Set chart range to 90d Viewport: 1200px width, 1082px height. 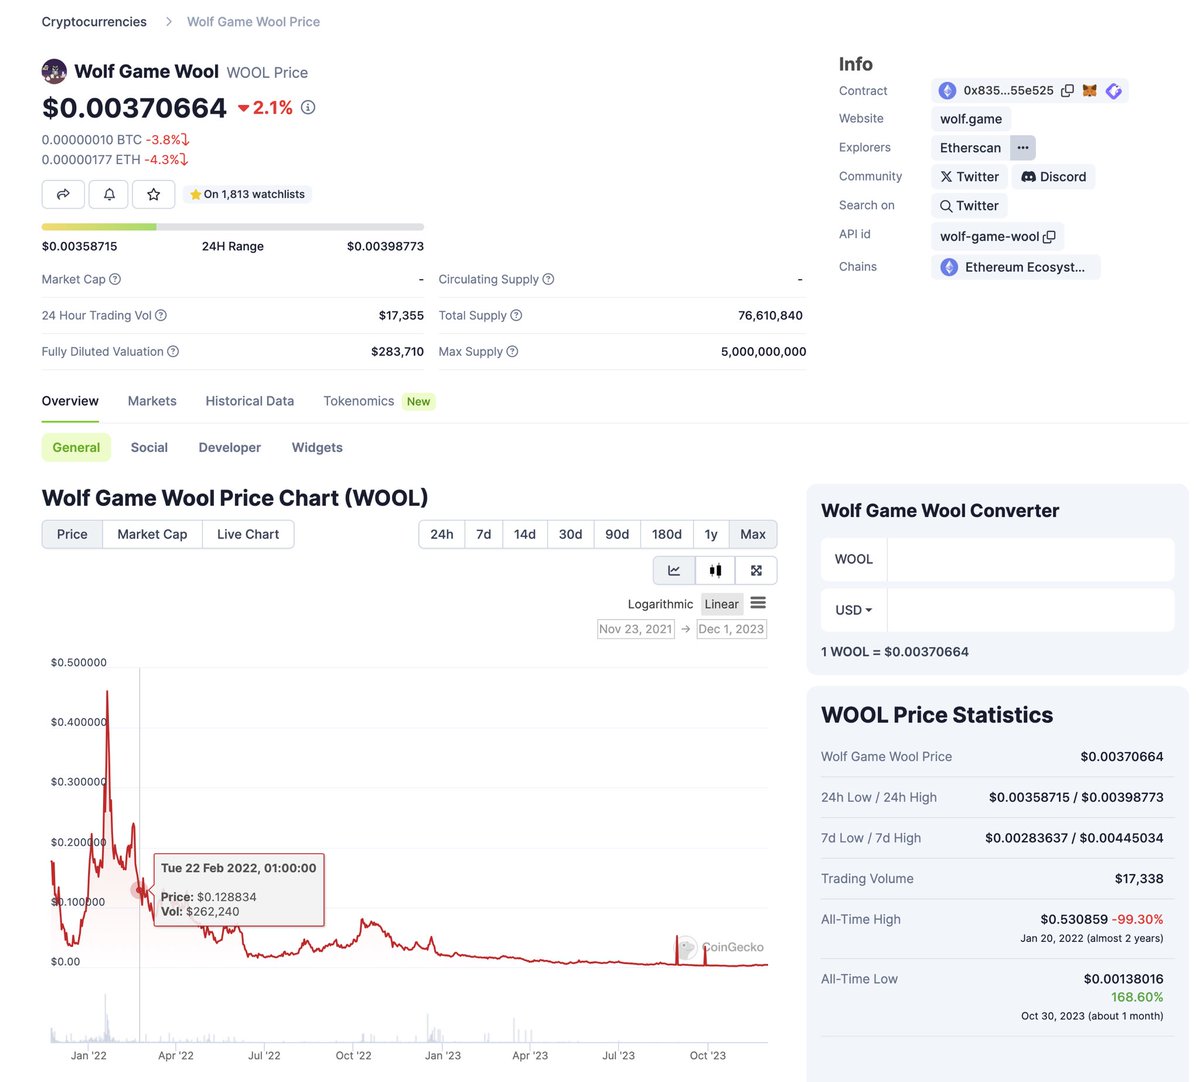[x=617, y=534]
